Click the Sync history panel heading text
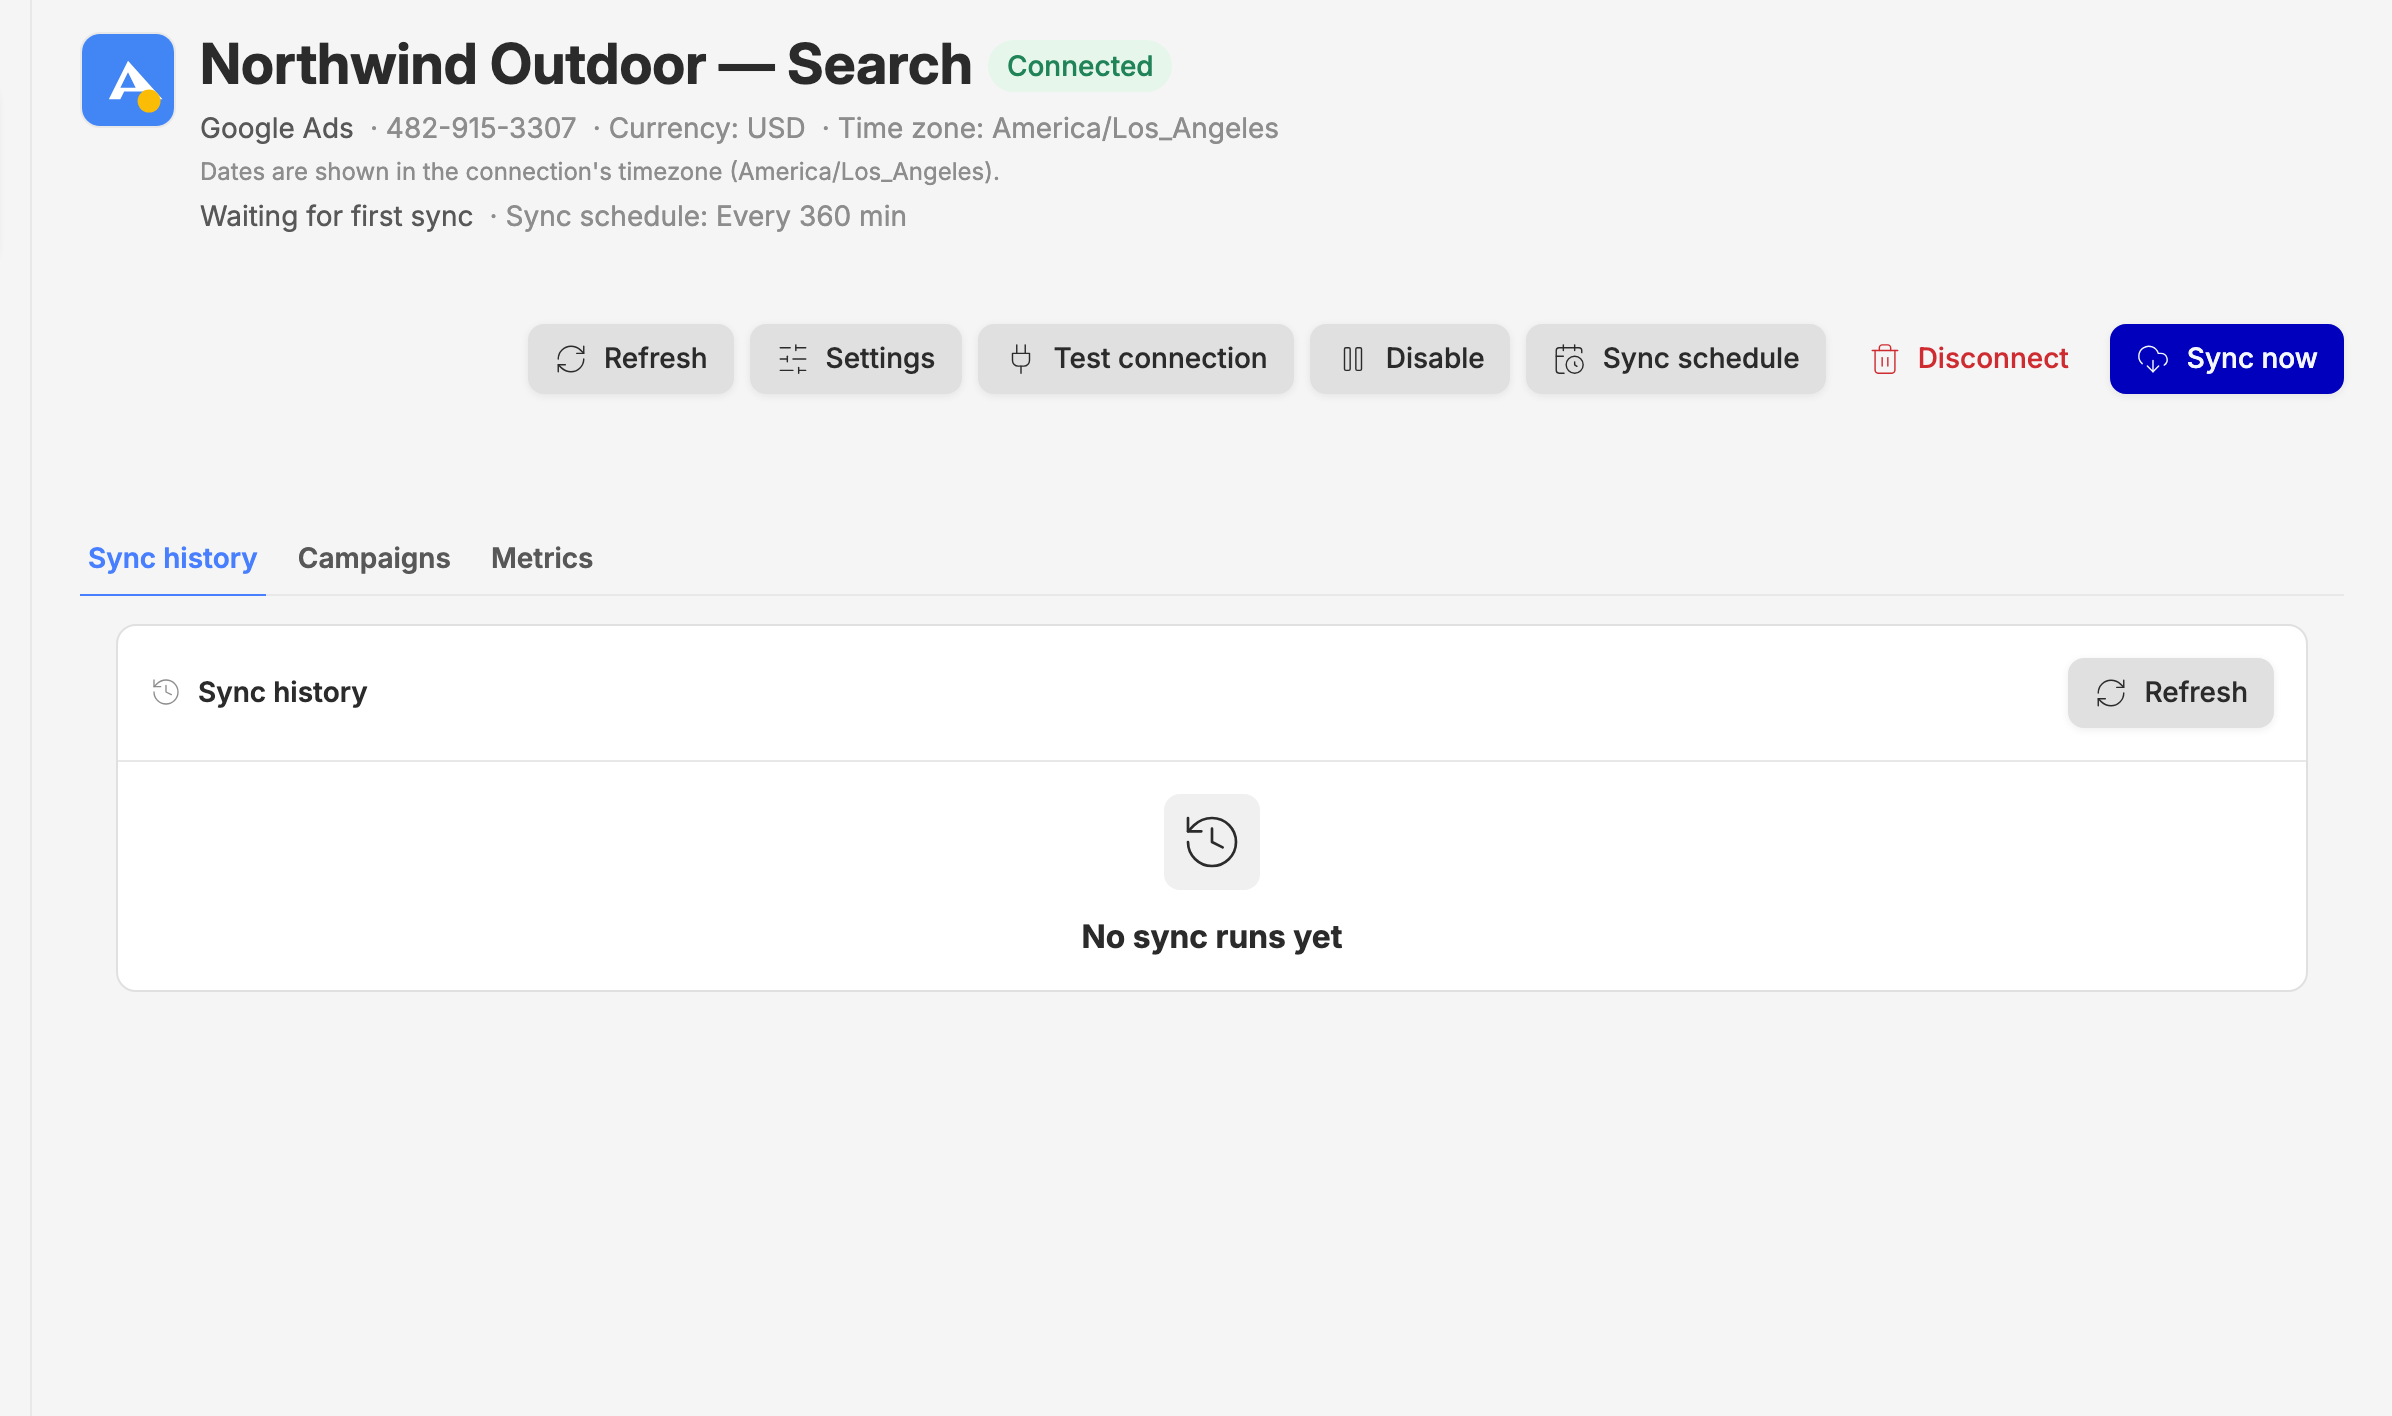The height and width of the screenshot is (1416, 2392). 283,693
